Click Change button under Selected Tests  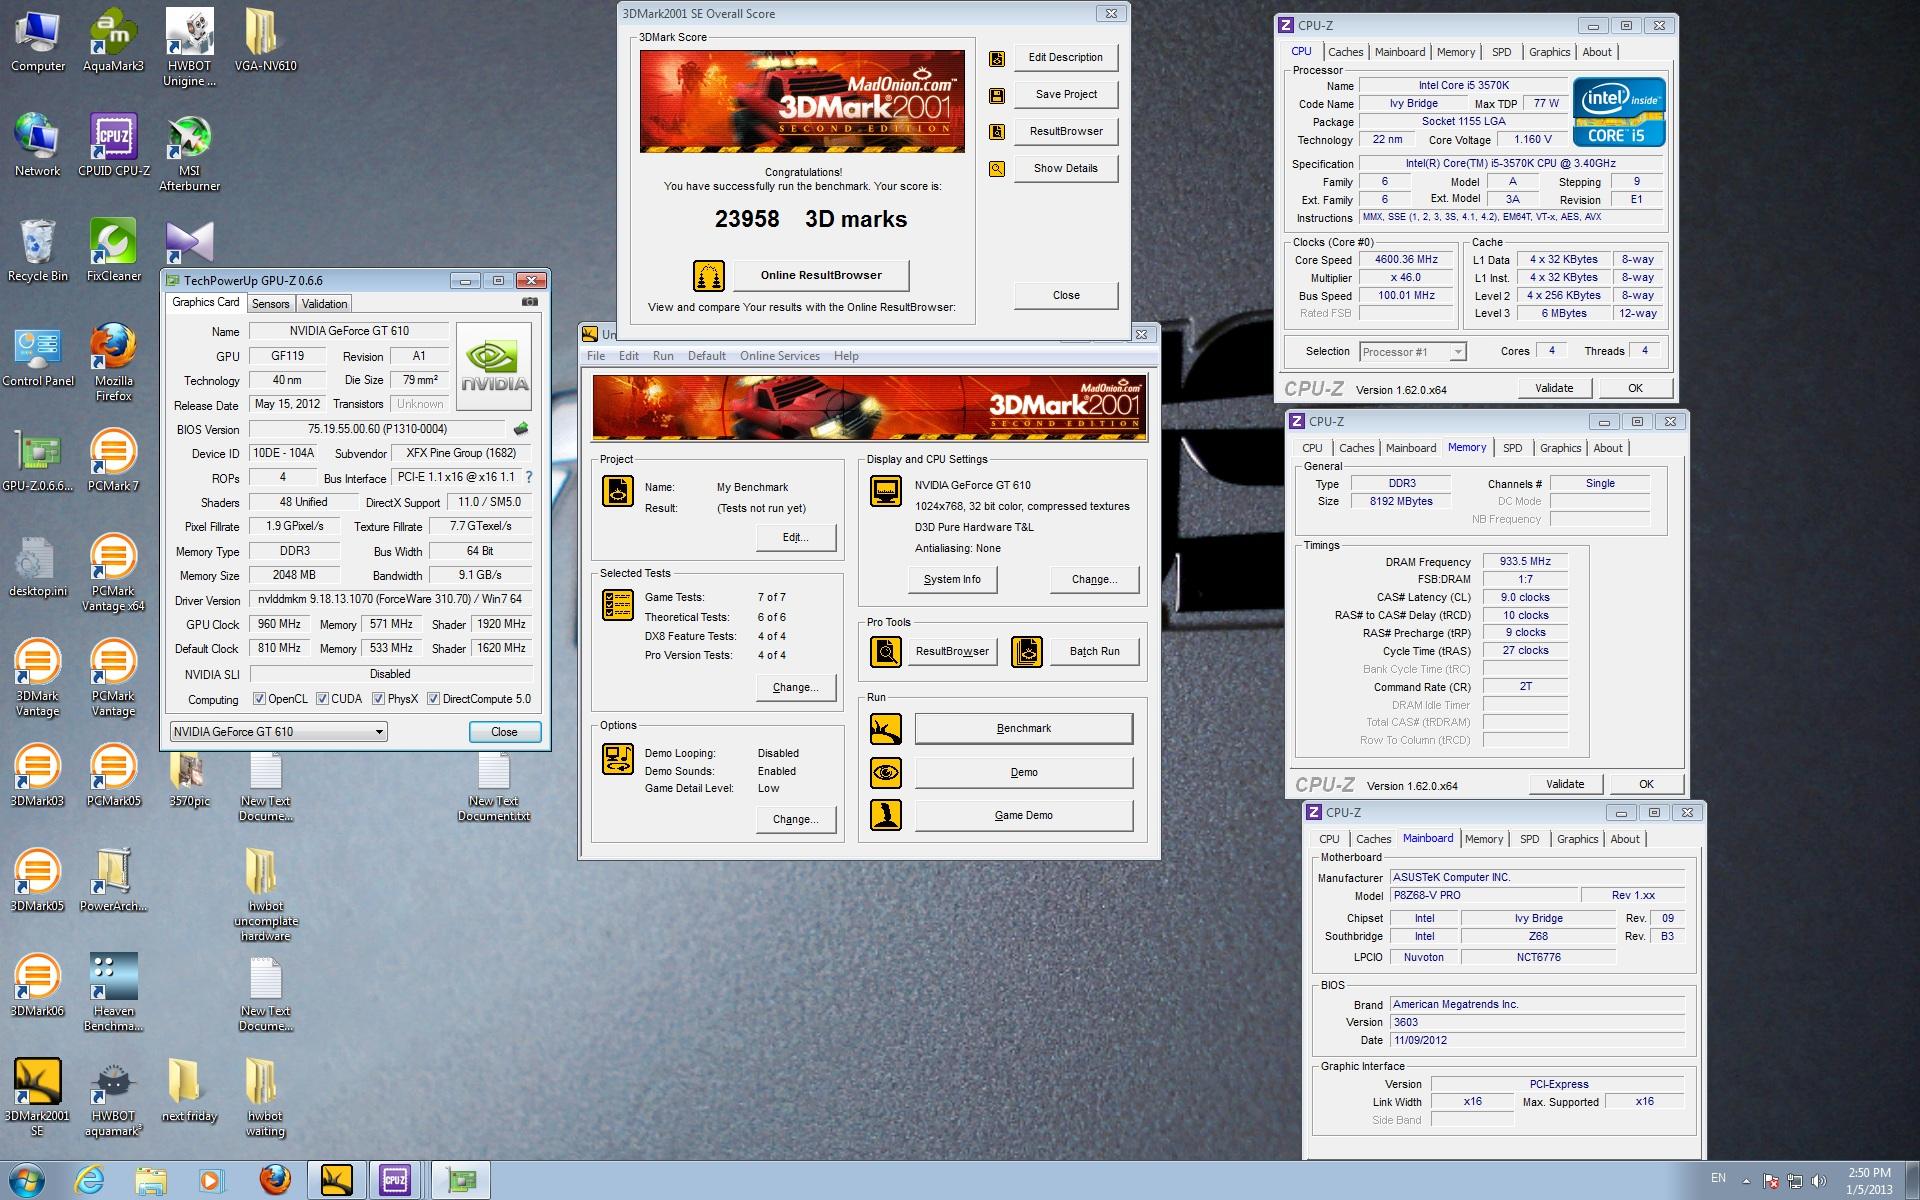tap(795, 687)
